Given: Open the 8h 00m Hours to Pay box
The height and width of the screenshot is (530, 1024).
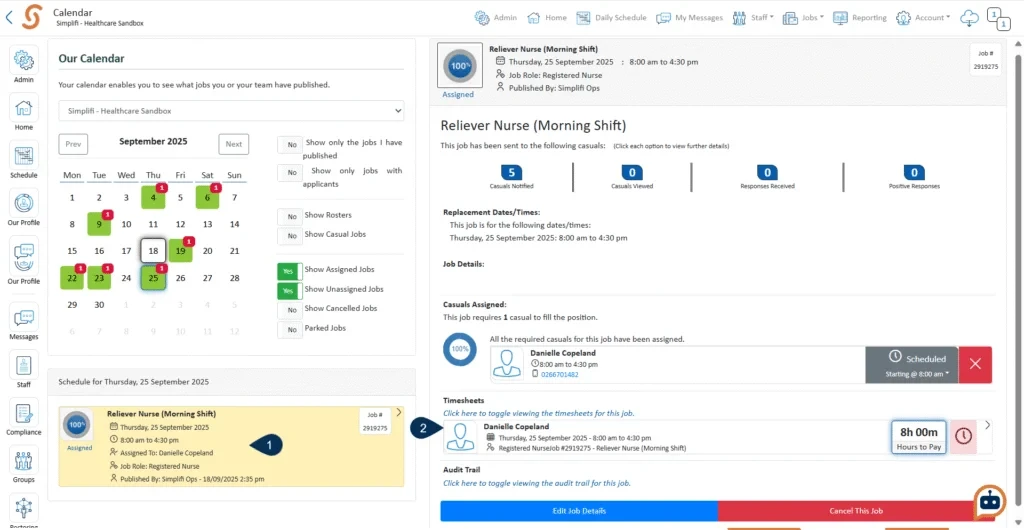Looking at the screenshot, I should [919, 437].
